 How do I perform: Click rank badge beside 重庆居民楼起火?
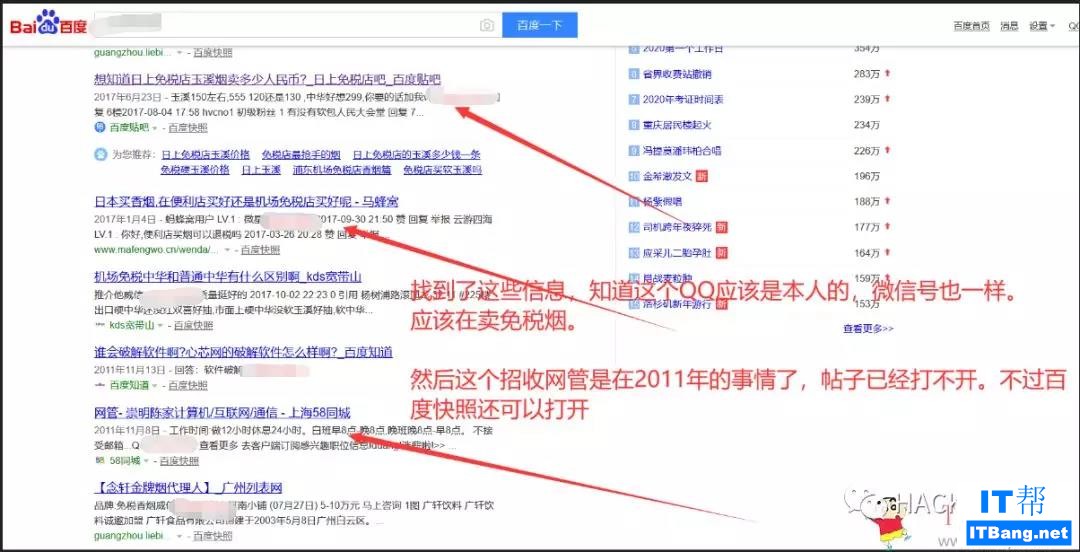tap(634, 125)
